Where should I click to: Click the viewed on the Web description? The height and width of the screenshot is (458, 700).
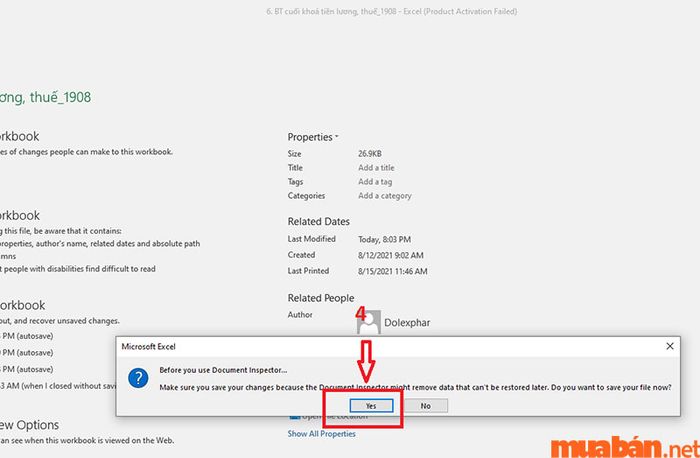(x=87, y=440)
